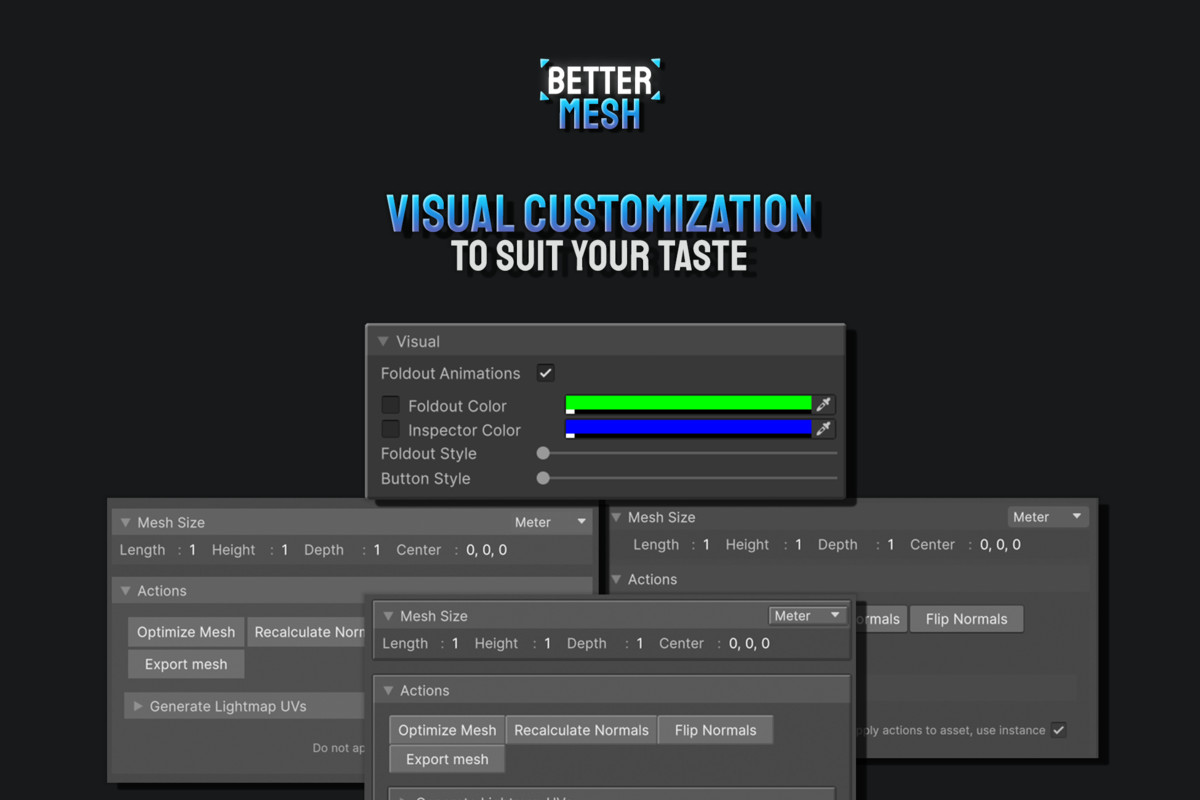Image resolution: width=1200 pixels, height=800 pixels.
Task: Collapse the Visual foldout
Action: coord(383,341)
